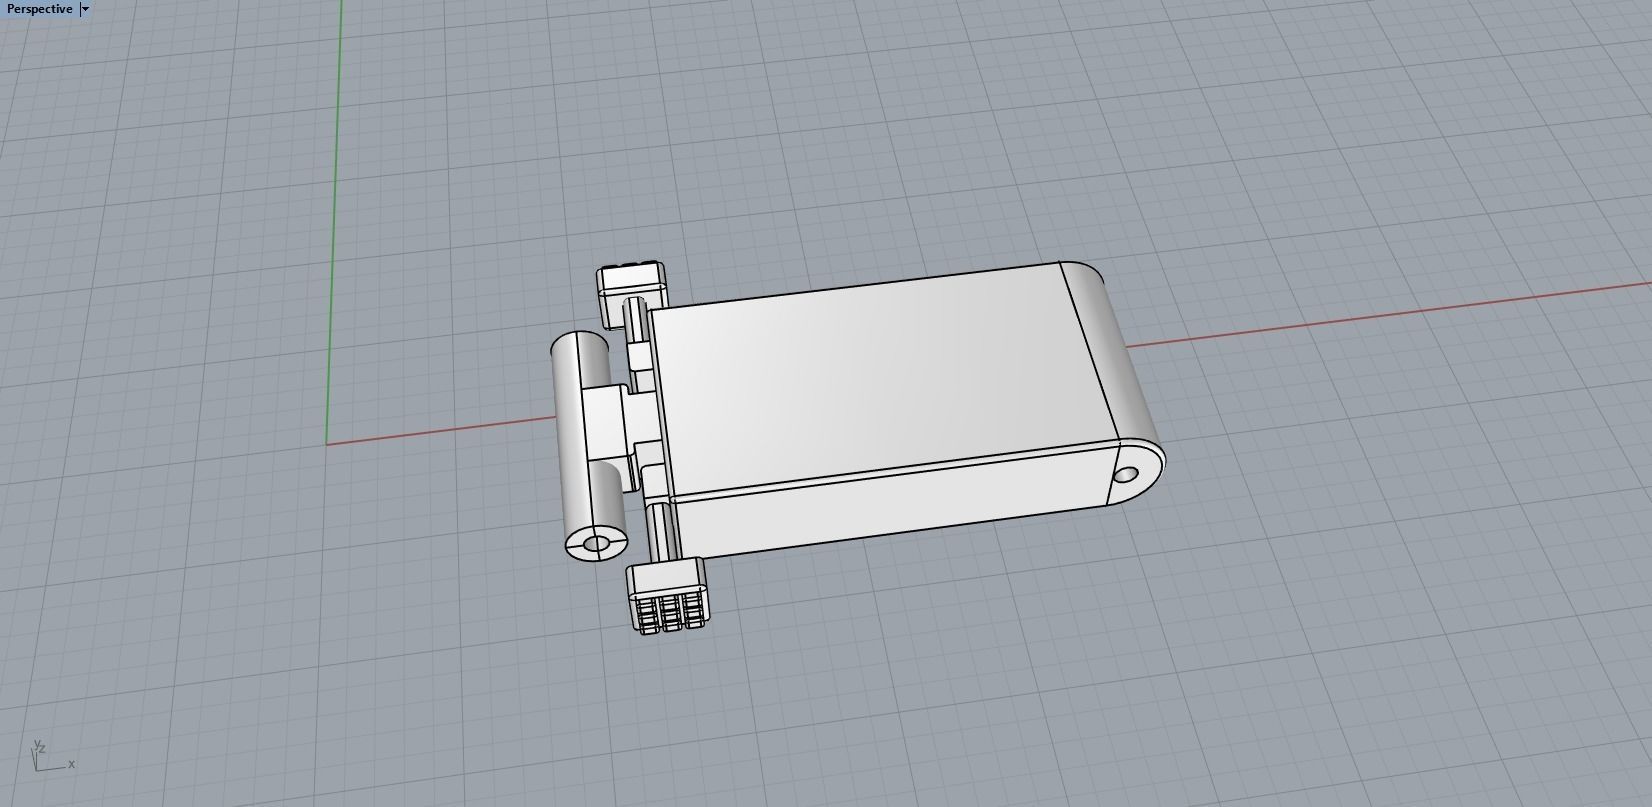The width and height of the screenshot is (1652, 807).
Task: Select the lower ridged knob block
Action: 667,595
